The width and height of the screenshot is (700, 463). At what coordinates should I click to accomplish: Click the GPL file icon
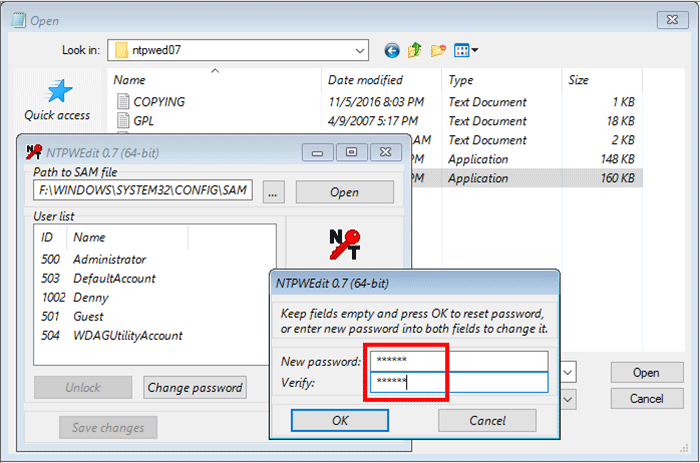123,121
